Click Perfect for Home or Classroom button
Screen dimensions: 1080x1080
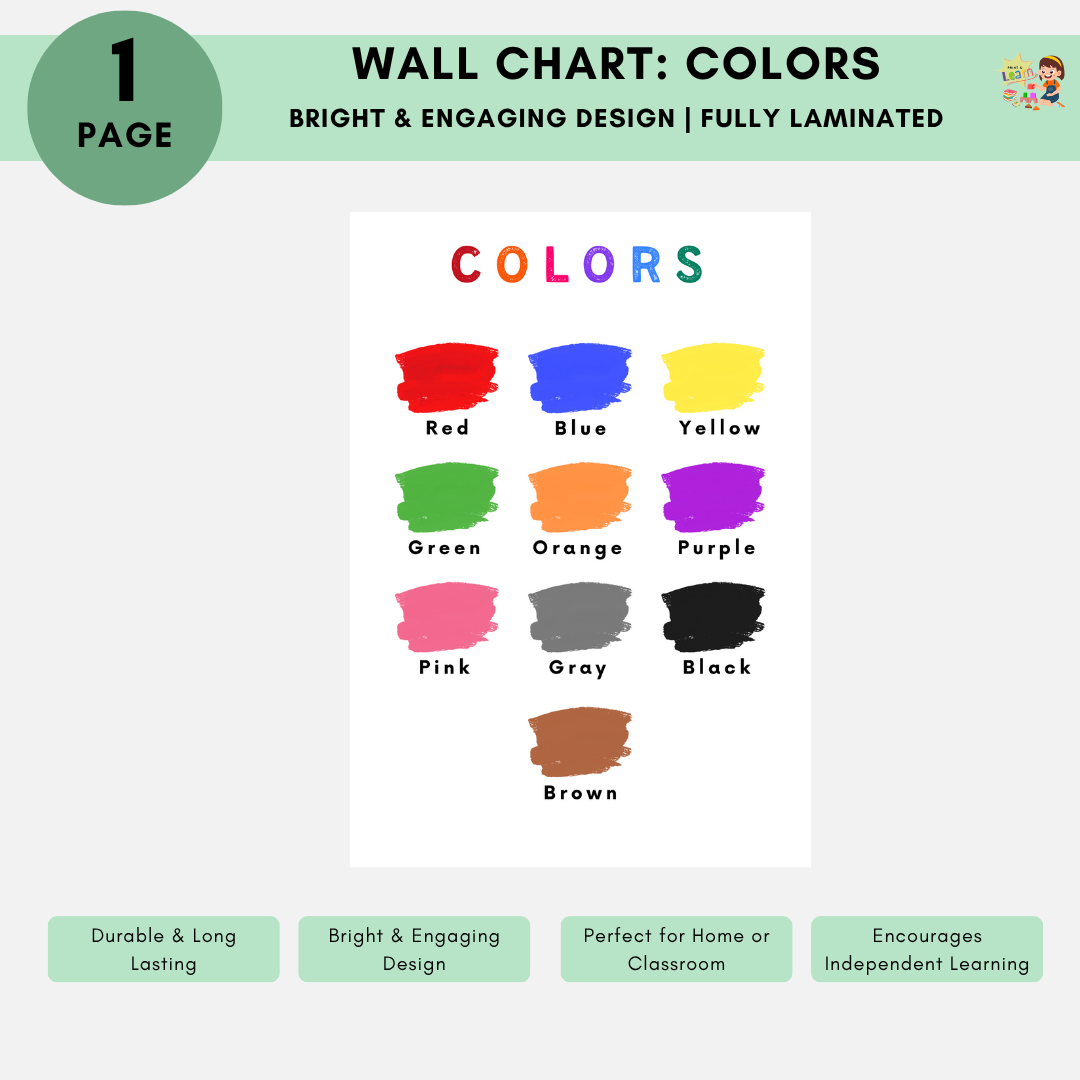pos(676,949)
